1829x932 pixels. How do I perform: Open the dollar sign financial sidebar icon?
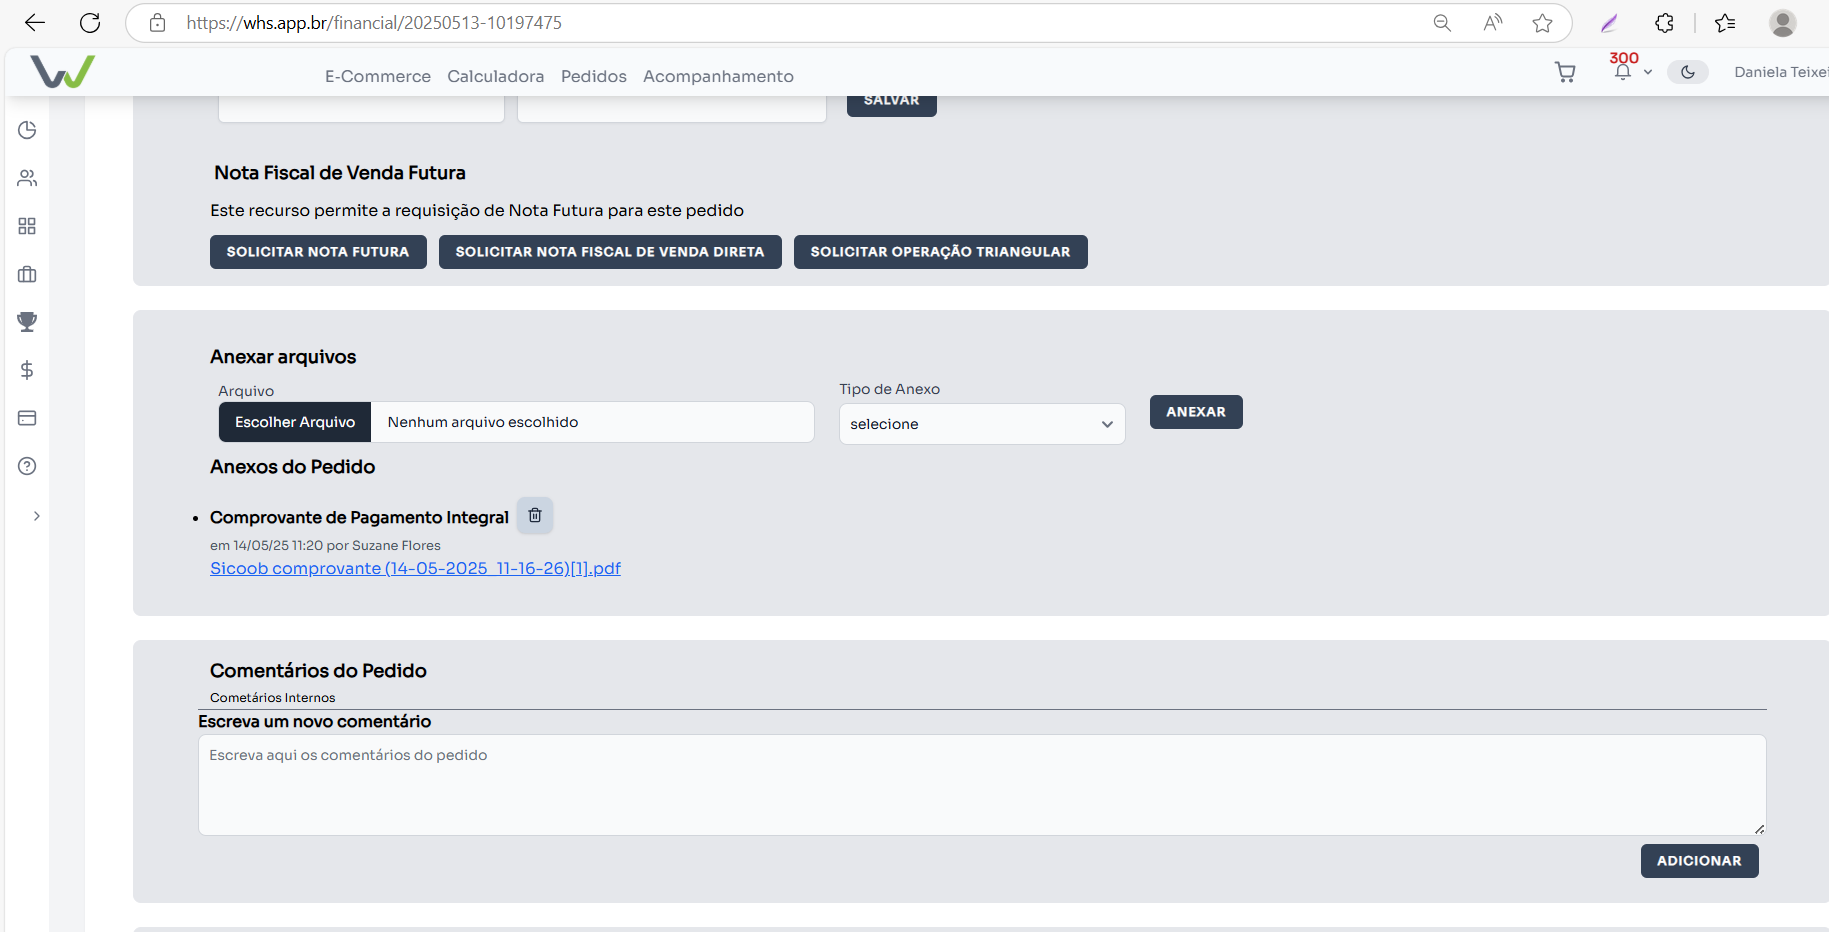click(27, 370)
